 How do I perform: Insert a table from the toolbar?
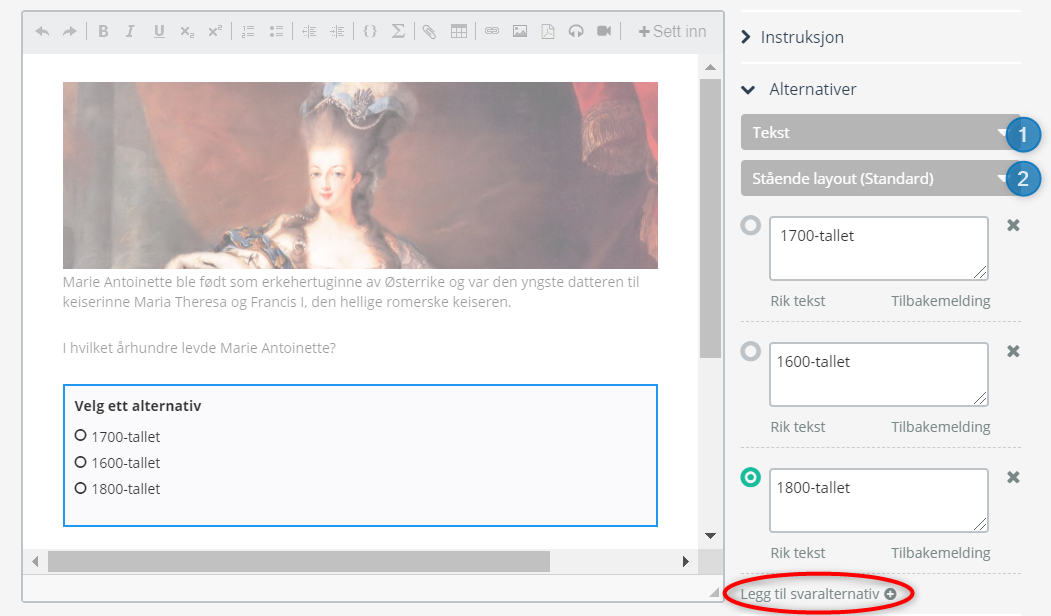coord(459,32)
